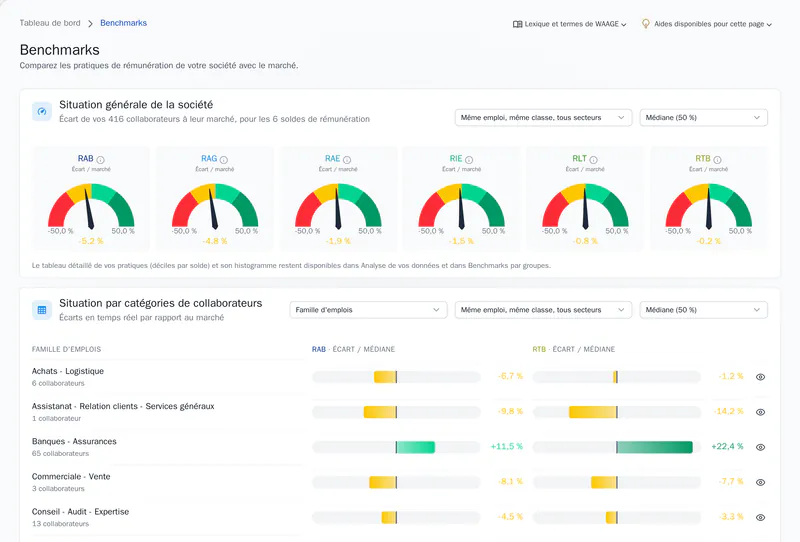
Task: Click the RIE info icon
Action: [469, 160]
